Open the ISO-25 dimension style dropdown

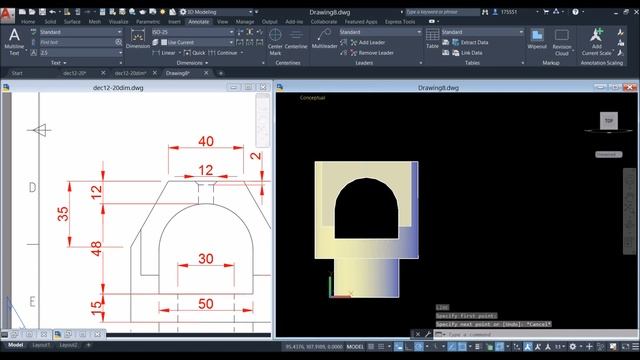pos(193,32)
